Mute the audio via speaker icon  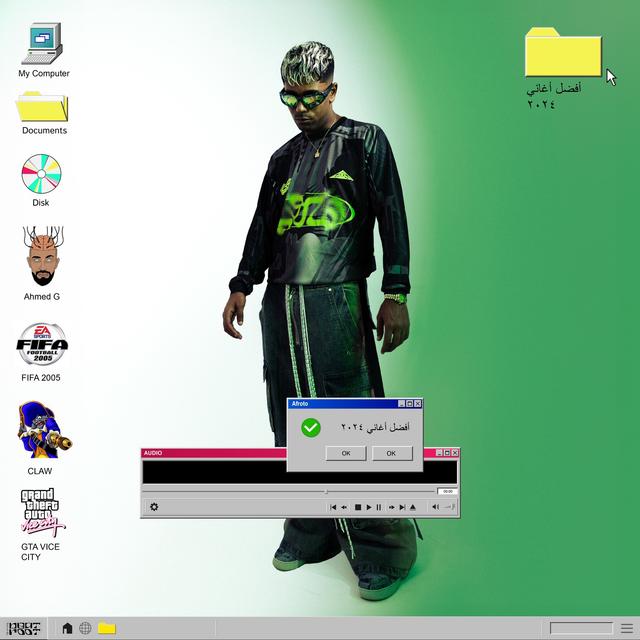(x=435, y=507)
